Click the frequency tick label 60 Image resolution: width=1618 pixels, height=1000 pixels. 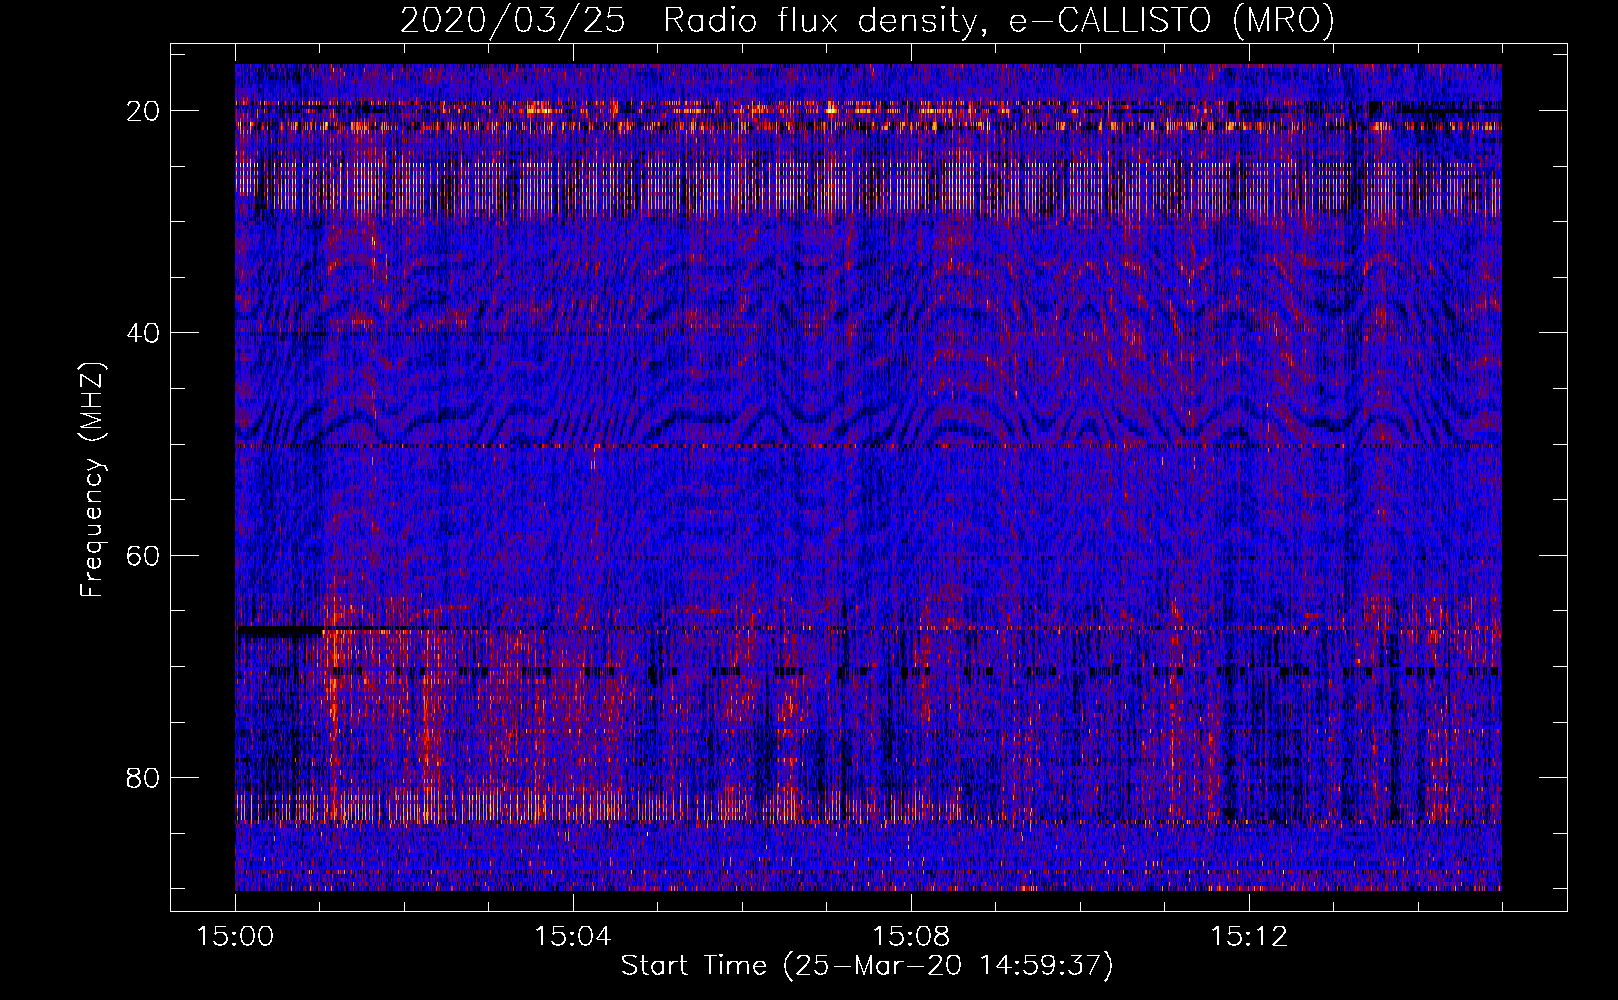pos(144,555)
